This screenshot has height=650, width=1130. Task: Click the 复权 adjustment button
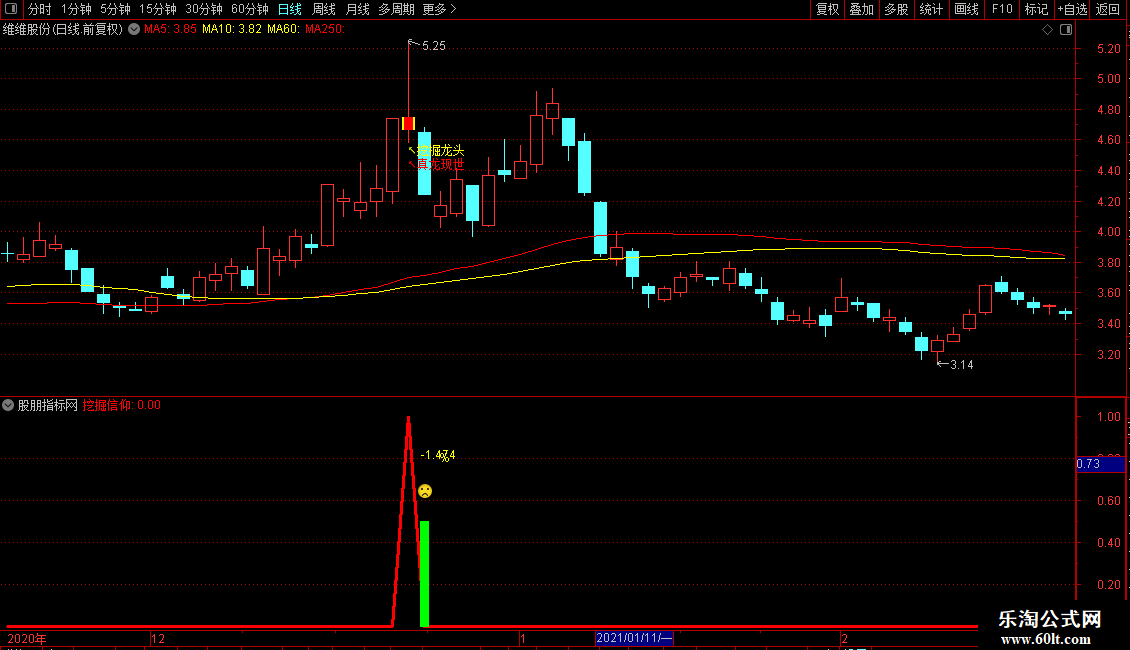point(827,9)
